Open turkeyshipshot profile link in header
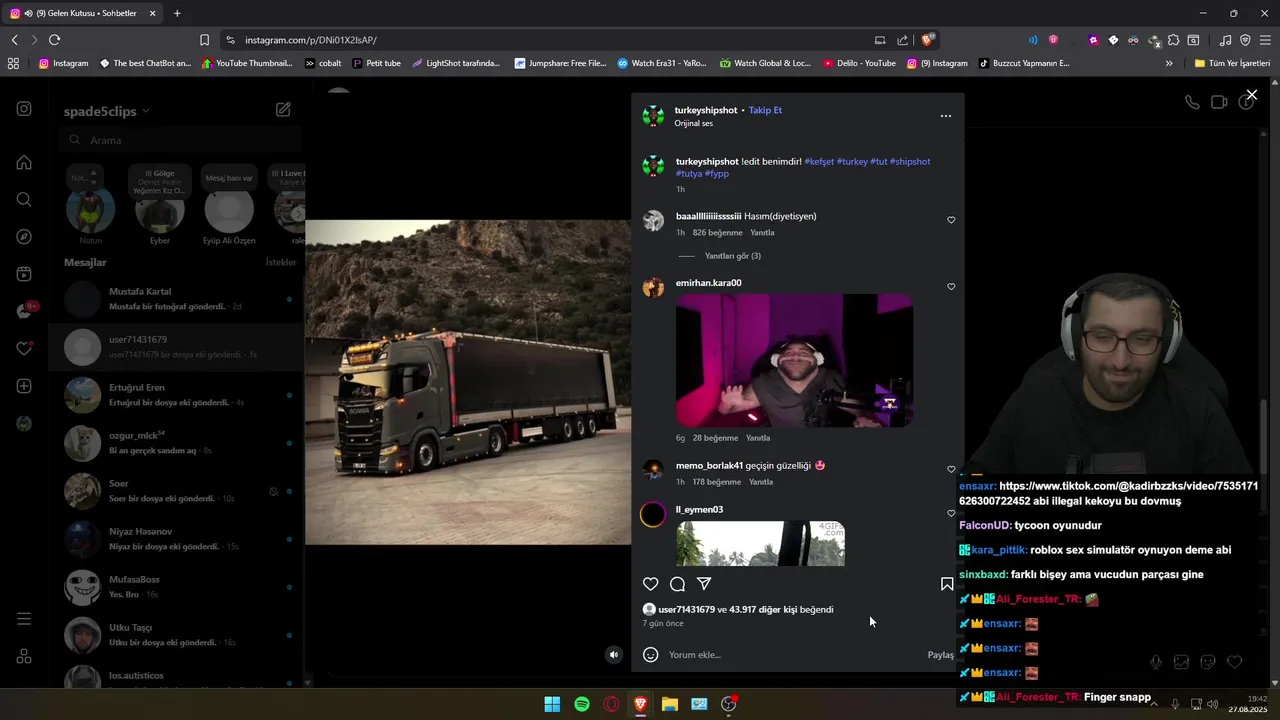 click(x=706, y=110)
